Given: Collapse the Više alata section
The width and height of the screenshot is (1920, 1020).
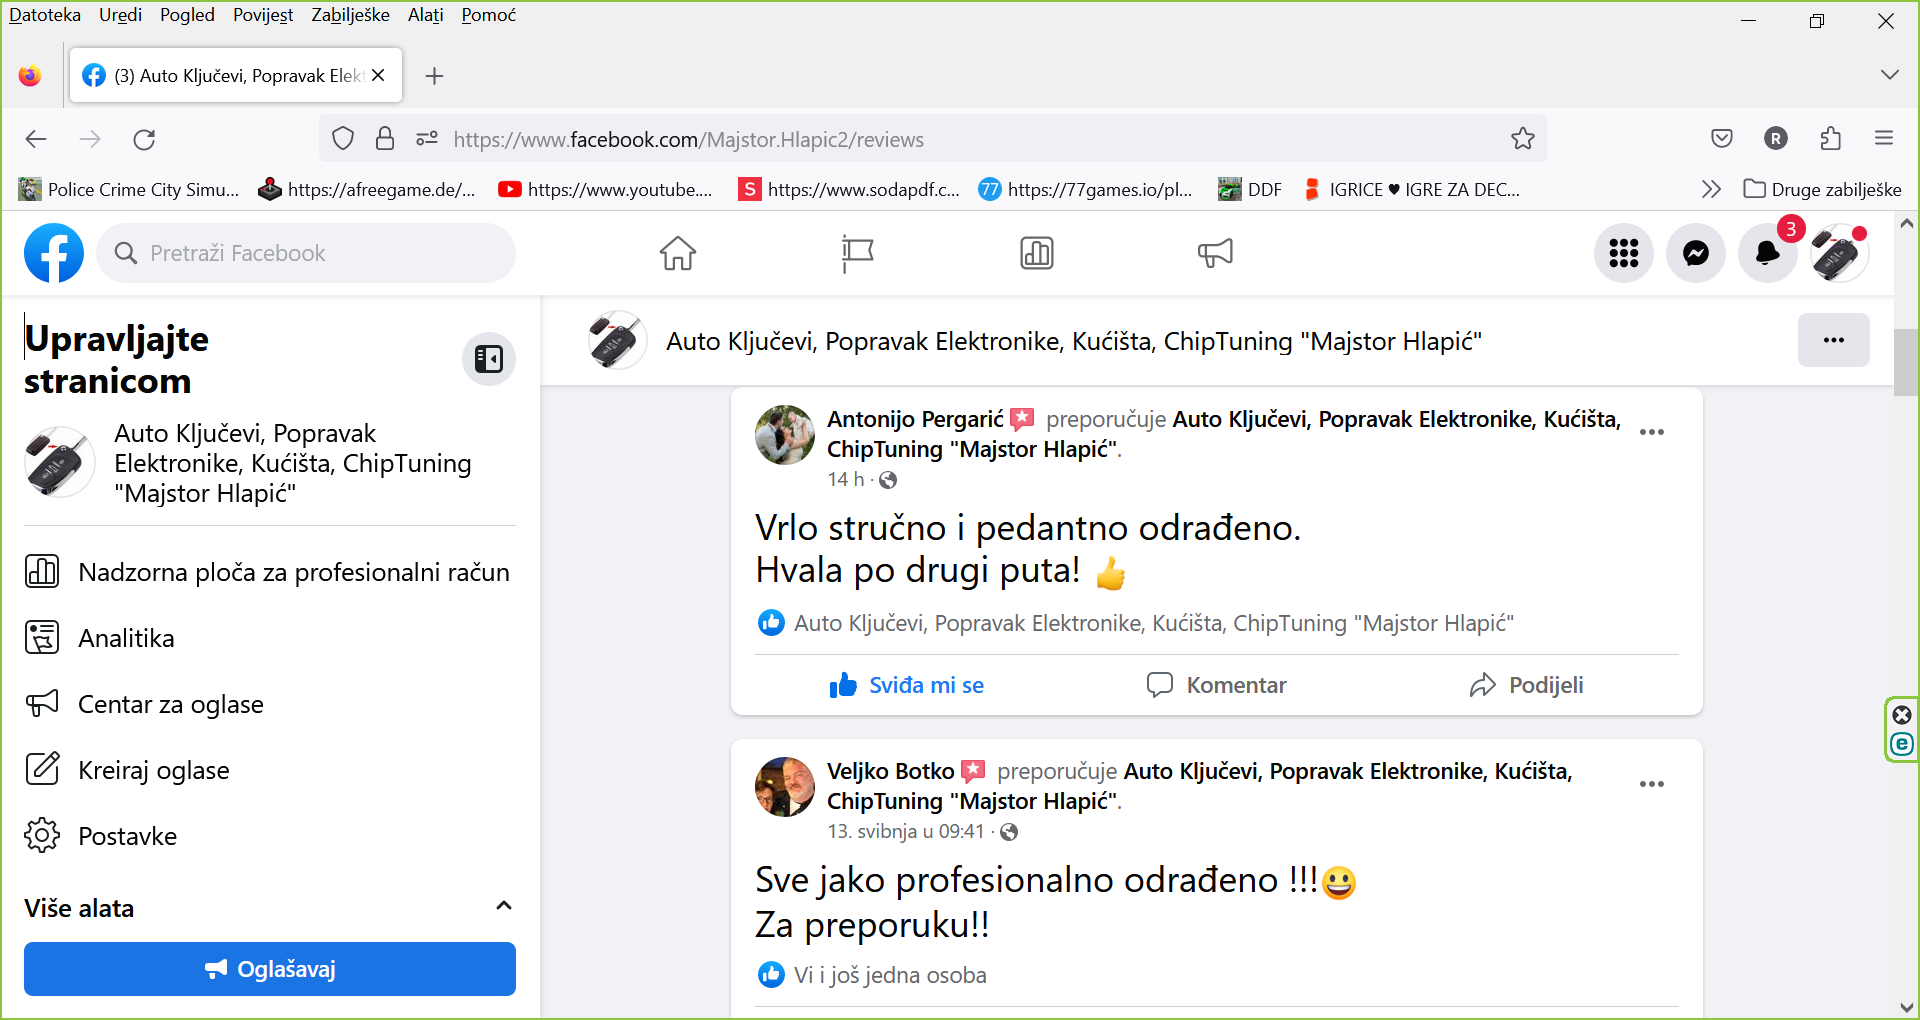Looking at the screenshot, I should click(x=504, y=906).
